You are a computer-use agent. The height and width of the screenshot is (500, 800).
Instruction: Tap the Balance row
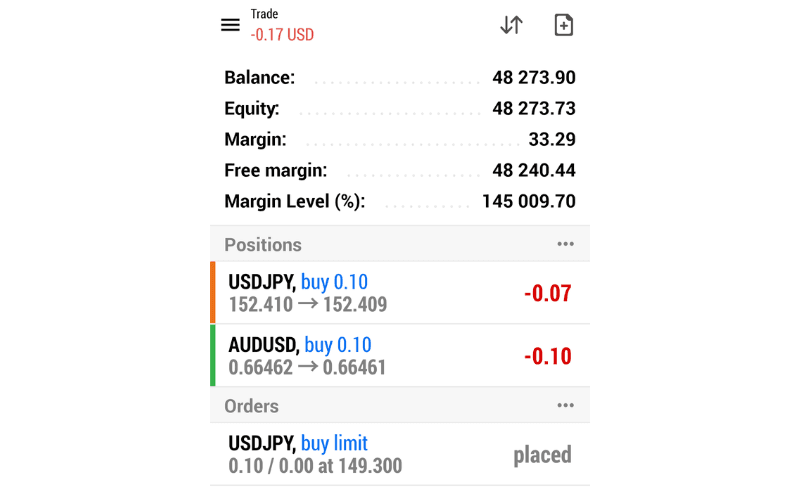point(400,78)
